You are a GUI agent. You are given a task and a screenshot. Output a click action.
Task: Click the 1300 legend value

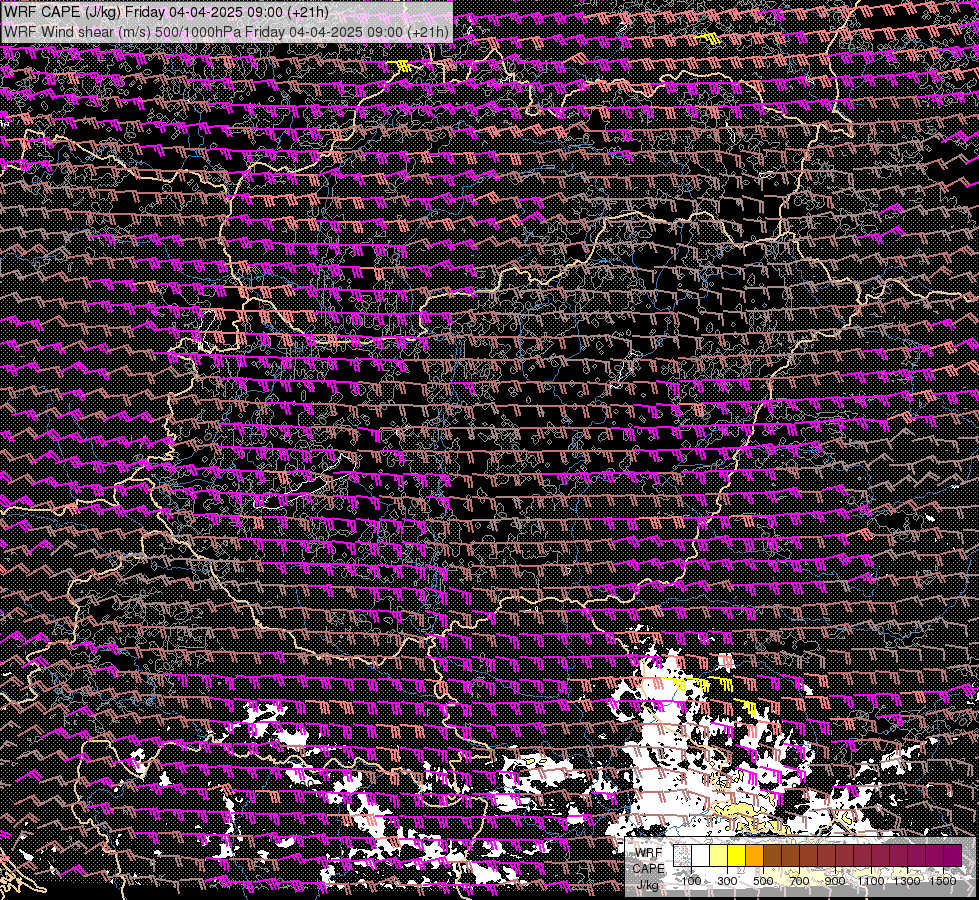pyautogui.click(x=907, y=881)
